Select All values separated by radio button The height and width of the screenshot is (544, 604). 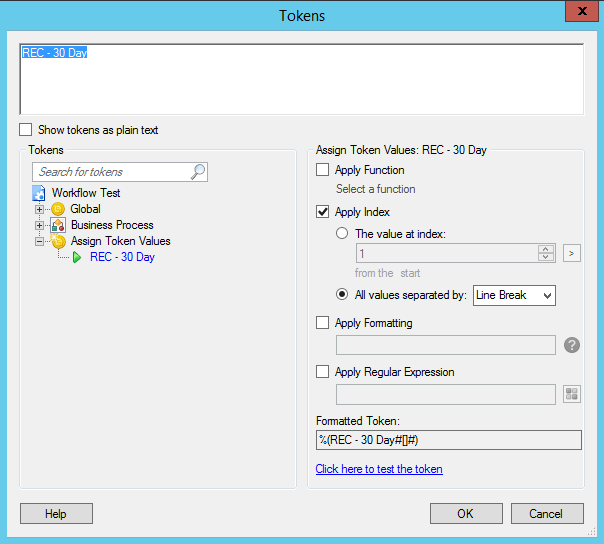(x=342, y=295)
